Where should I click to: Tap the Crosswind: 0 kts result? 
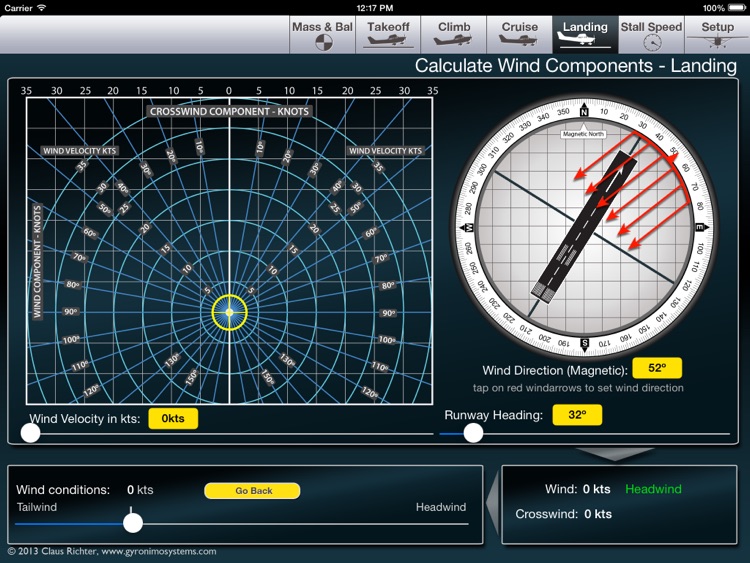563,514
